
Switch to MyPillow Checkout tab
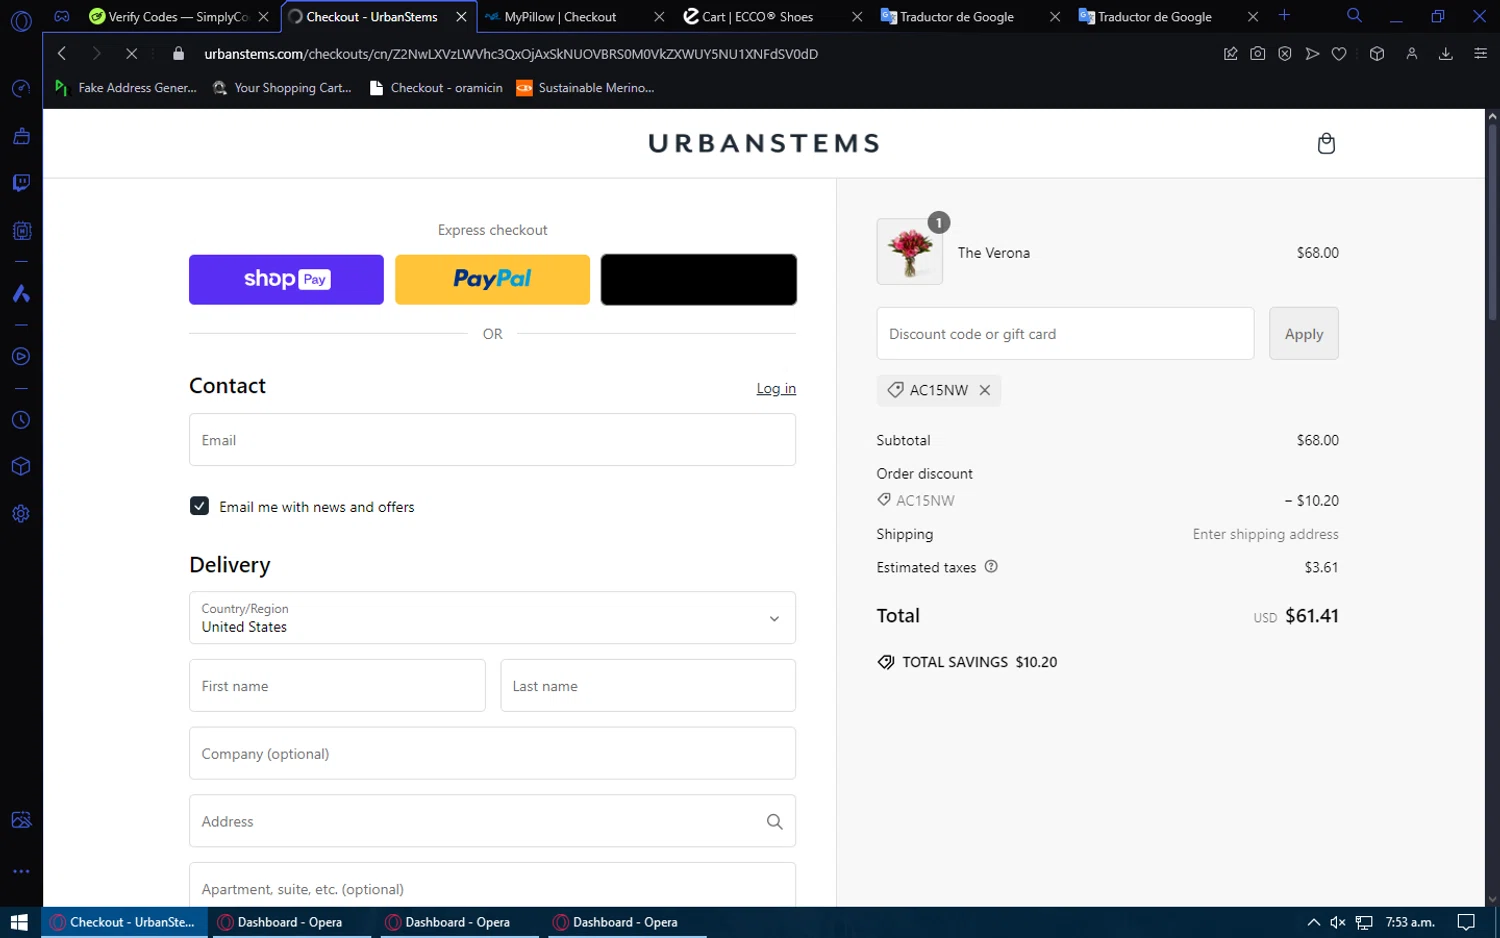573,17
